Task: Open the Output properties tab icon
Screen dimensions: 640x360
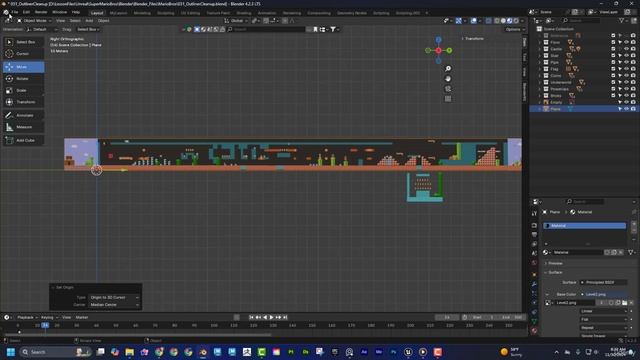Action: pyautogui.click(x=534, y=235)
